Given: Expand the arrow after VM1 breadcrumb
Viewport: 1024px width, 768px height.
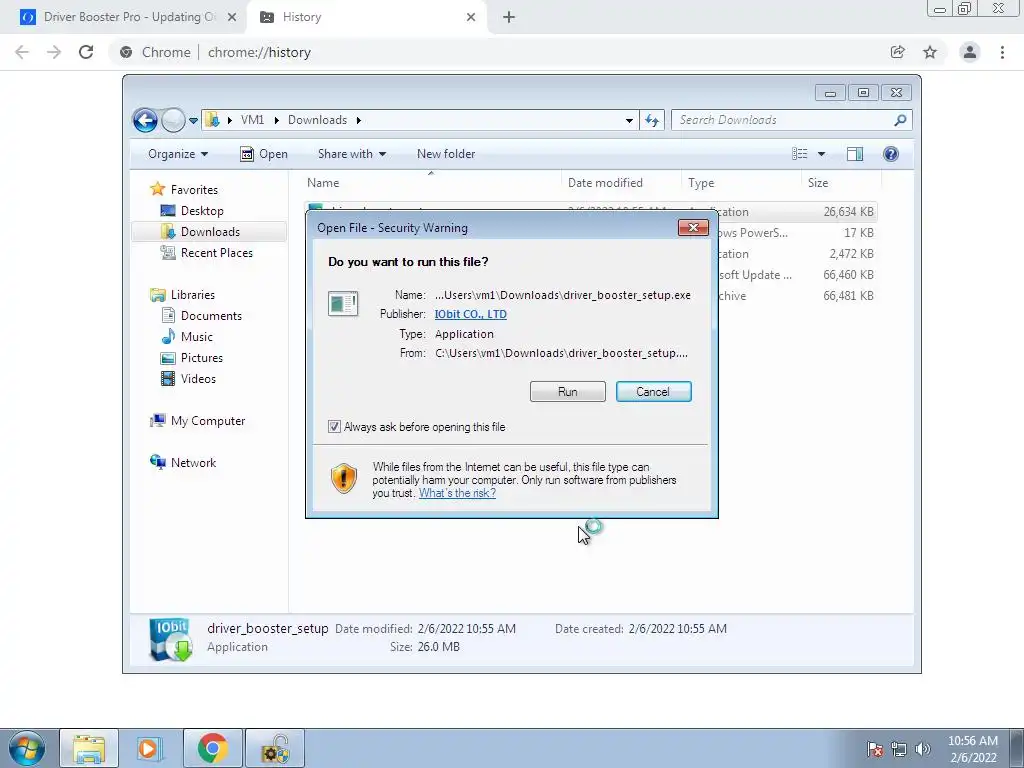Looking at the screenshot, I should click(x=276, y=120).
